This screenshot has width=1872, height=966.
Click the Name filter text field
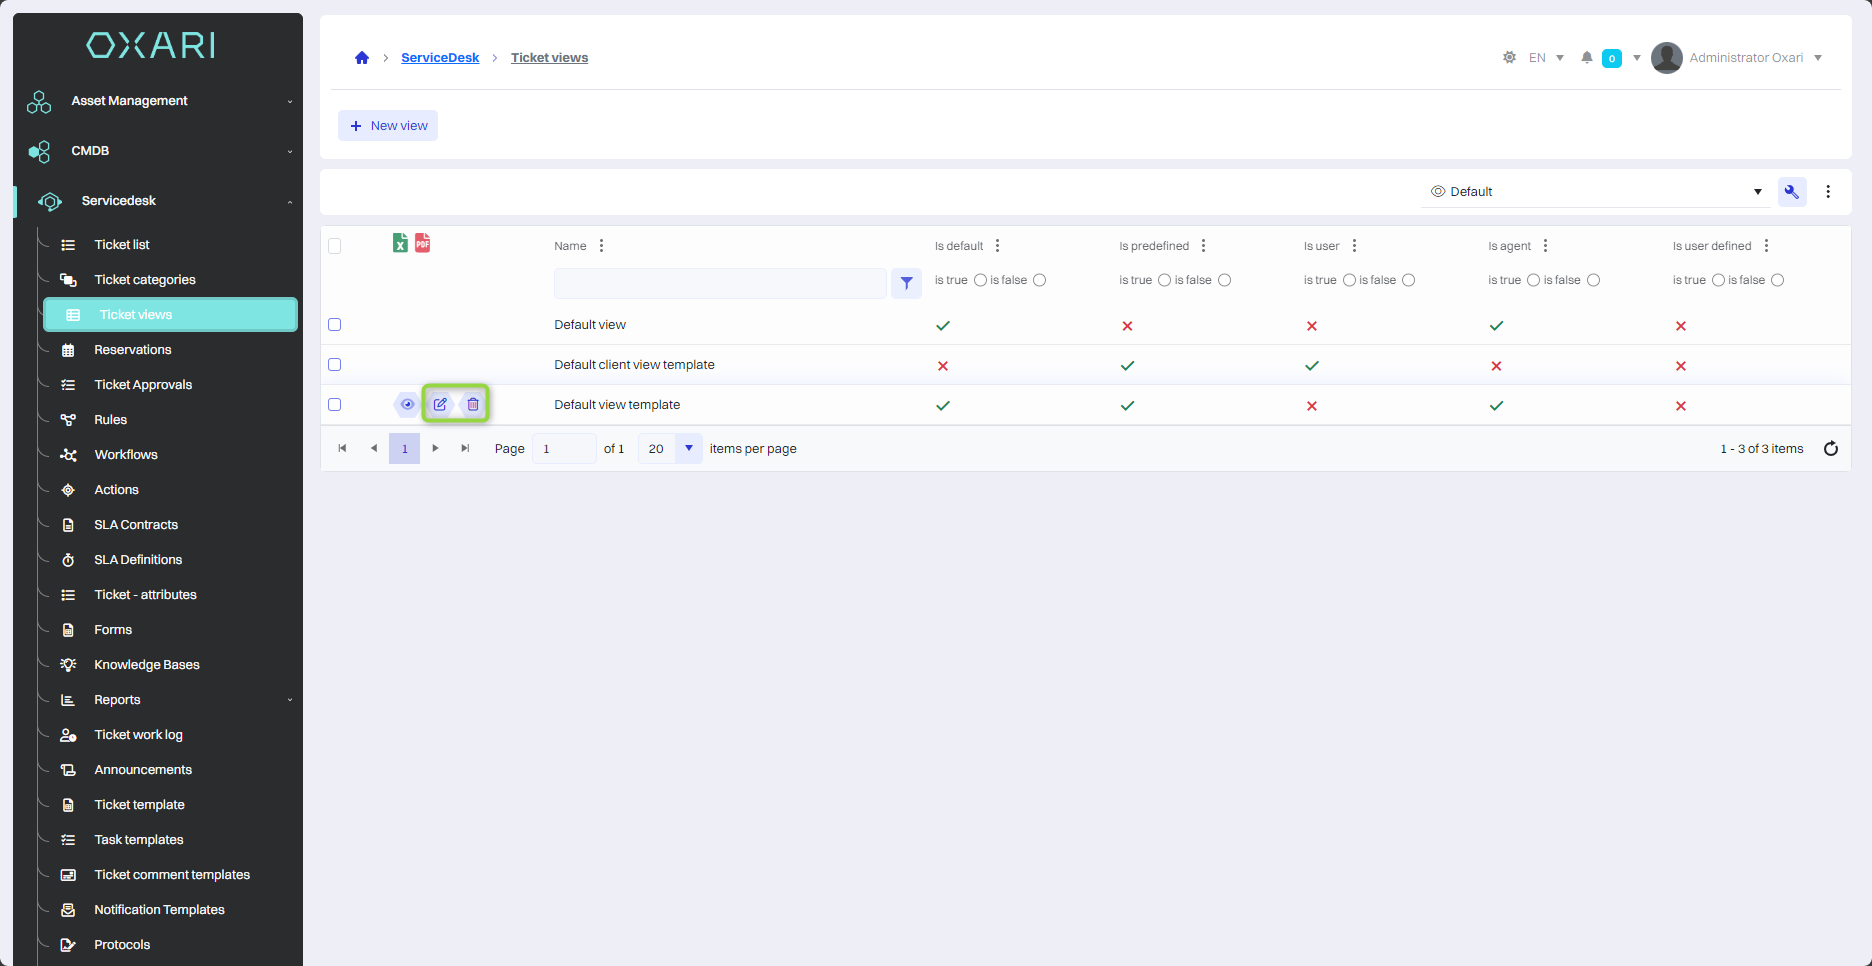tap(720, 283)
